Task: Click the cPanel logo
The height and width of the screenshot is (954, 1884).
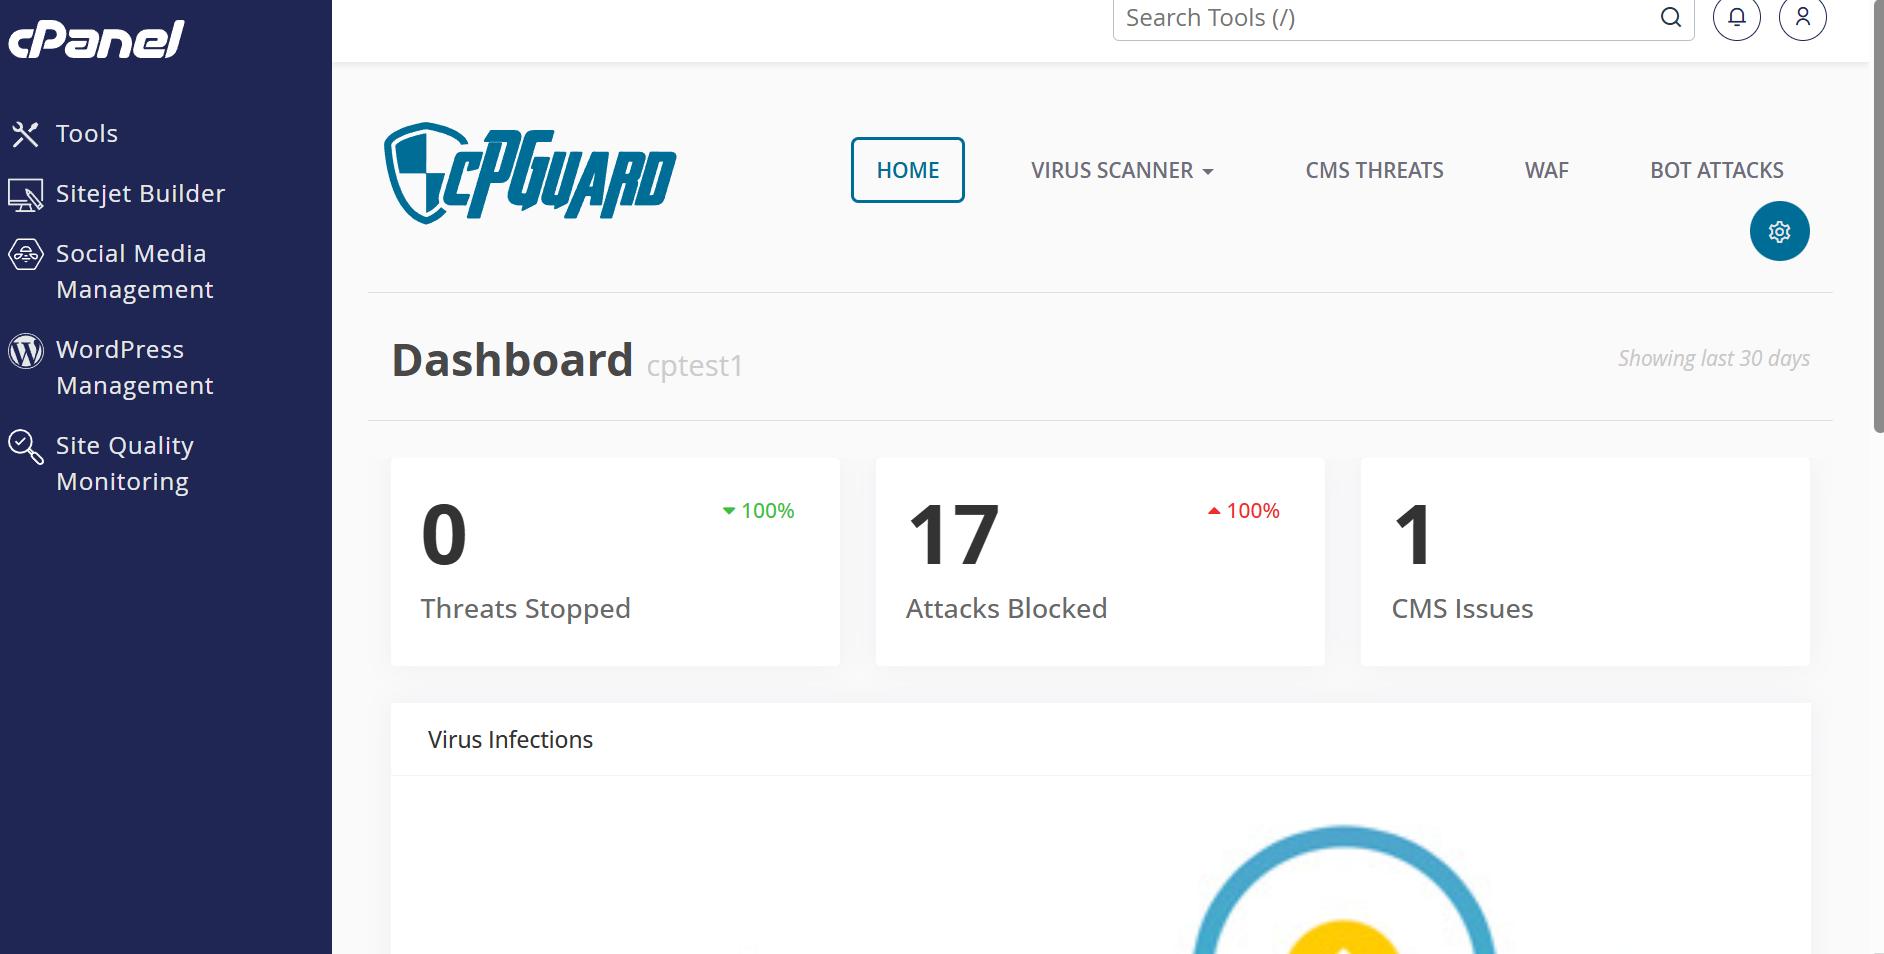Action: (96, 39)
